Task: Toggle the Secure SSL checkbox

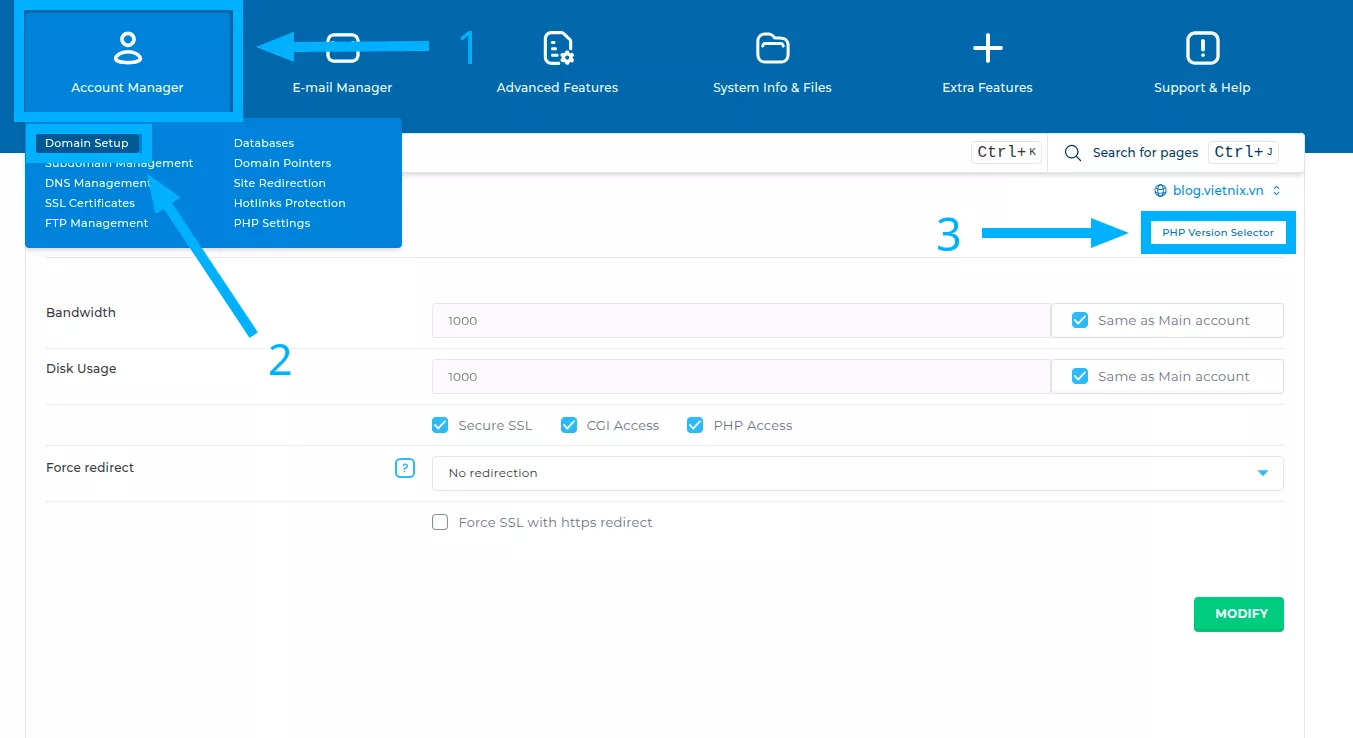Action: tap(440, 425)
